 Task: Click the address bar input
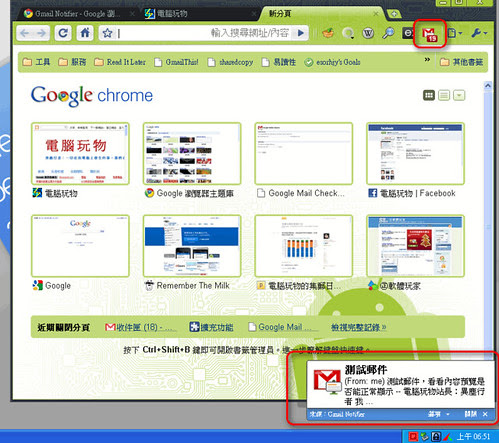pyautogui.click(x=203, y=33)
